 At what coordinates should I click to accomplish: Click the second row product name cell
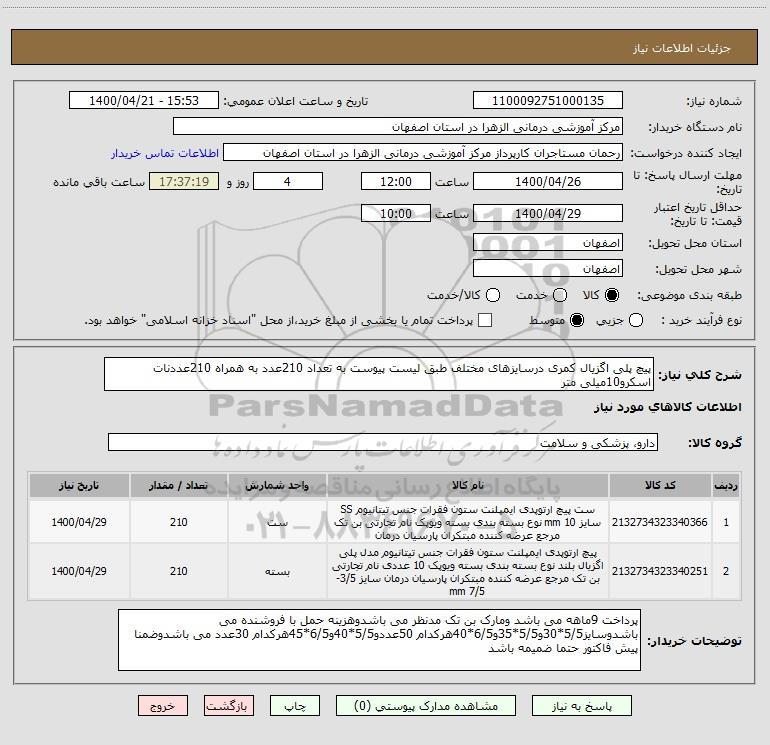click(468, 572)
